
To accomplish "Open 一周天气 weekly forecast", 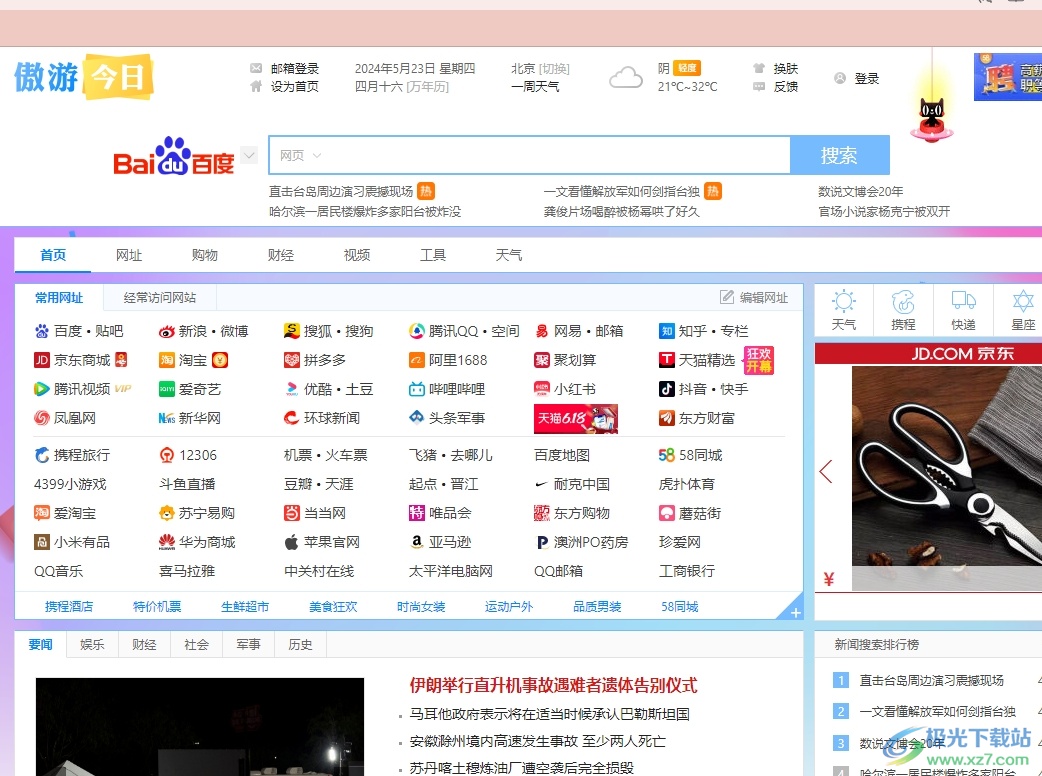I will pos(535,86).
